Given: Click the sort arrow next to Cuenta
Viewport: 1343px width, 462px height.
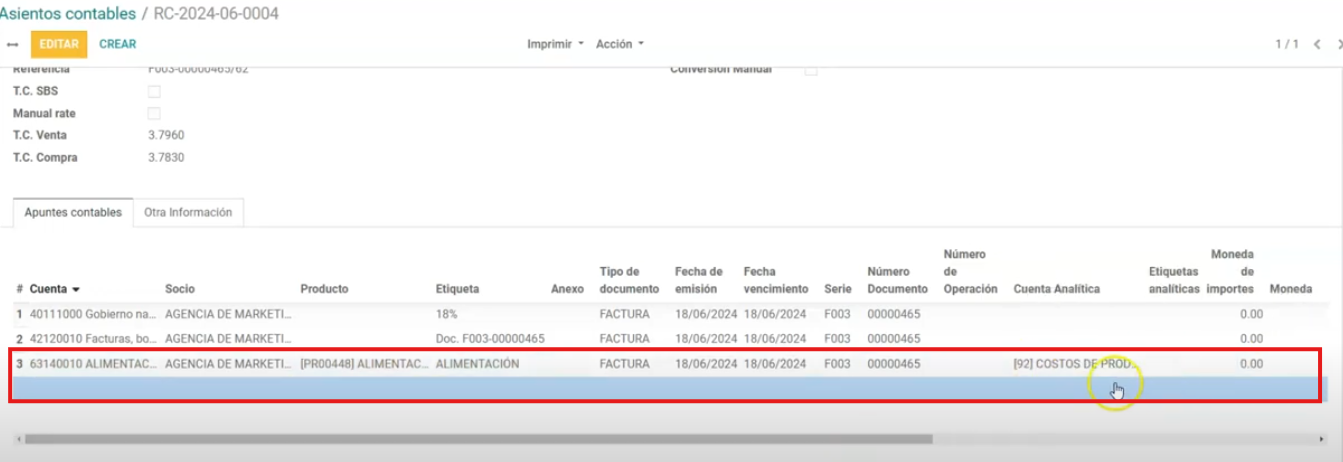Looking at the screenshot, I should [x=76, y=289].
